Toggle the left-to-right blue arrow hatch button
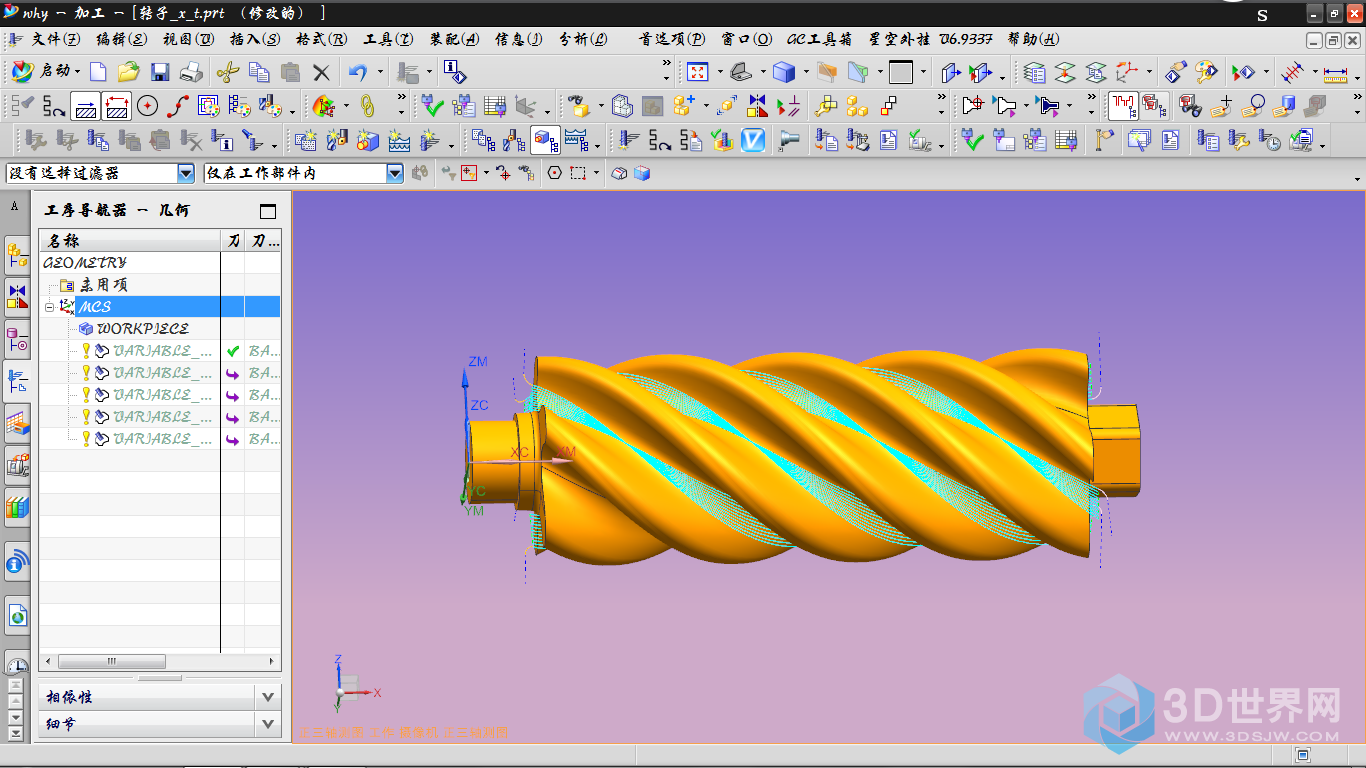This screenshot has height=768, width=1366. [x=86, y=106]
